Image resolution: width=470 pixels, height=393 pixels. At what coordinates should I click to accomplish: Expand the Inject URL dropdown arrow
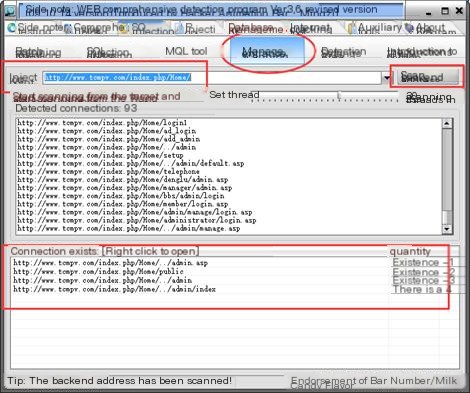coord(387,78)
